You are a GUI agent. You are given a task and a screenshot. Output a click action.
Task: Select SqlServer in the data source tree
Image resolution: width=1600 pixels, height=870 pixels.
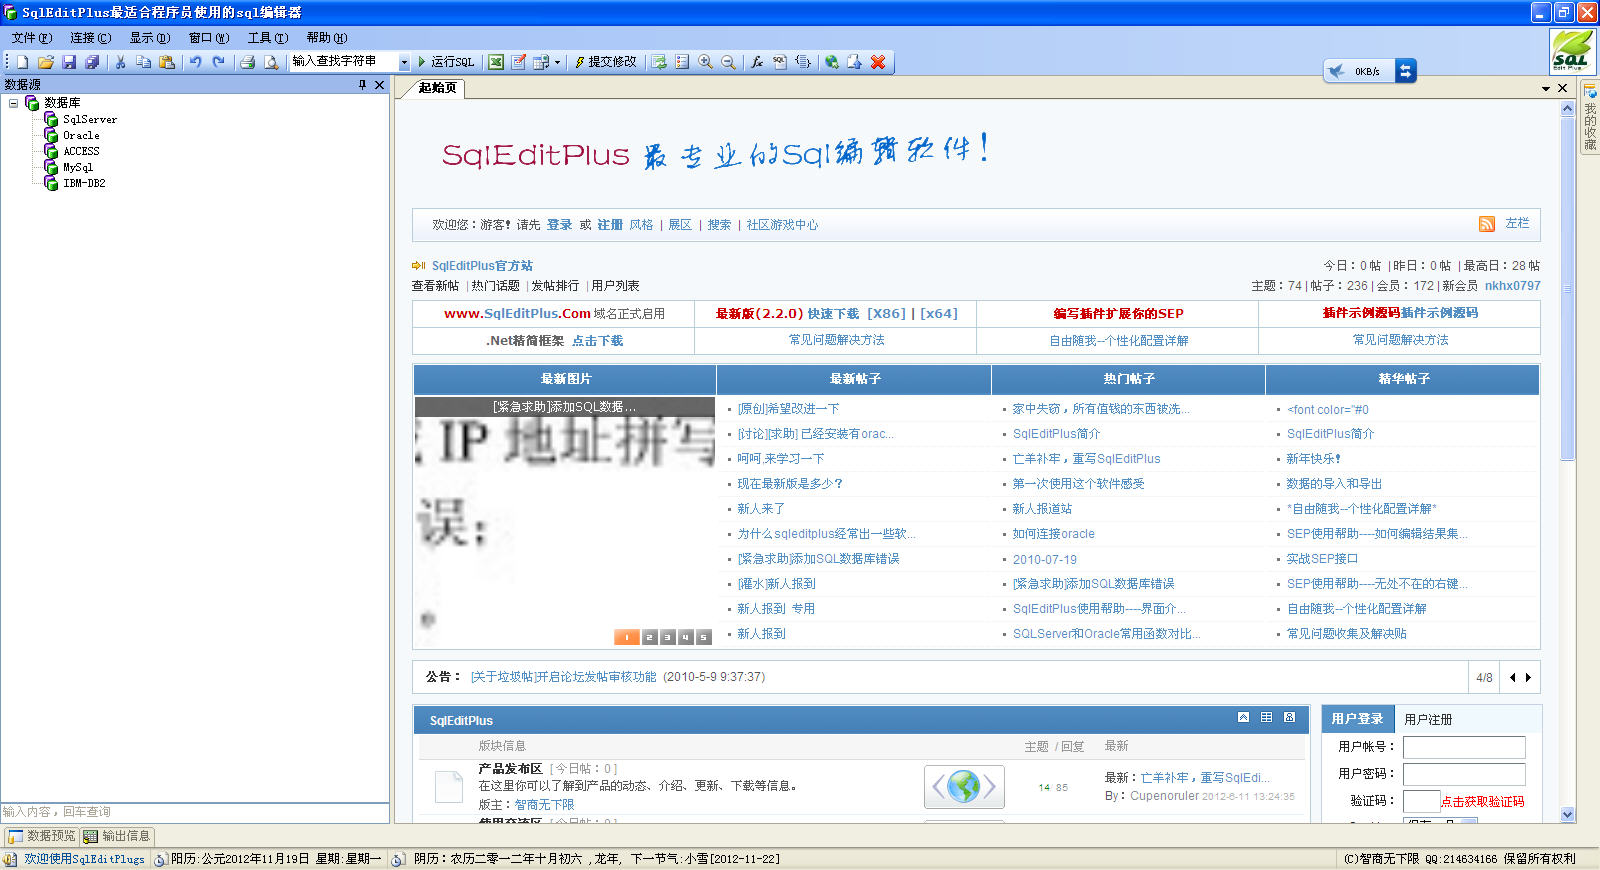pyautogui.click(x=90, y=119)
